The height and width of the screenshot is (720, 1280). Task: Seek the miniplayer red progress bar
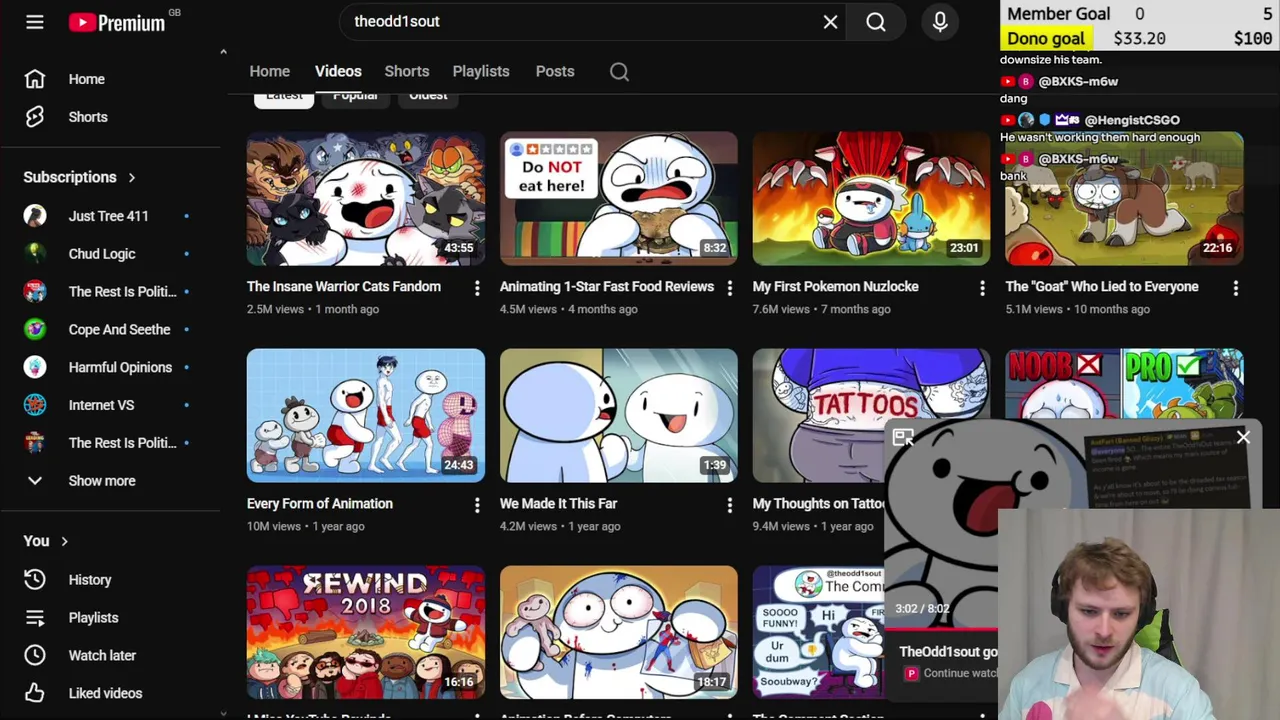940,631
